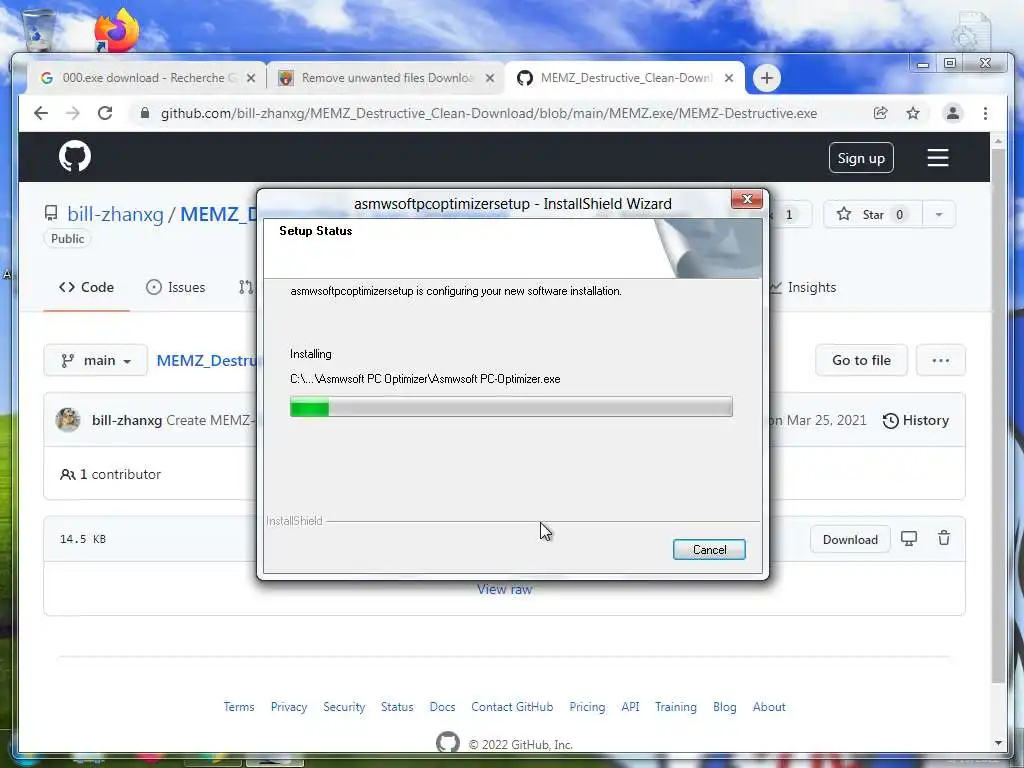Open the Insights tab

(x=803, y=287)
